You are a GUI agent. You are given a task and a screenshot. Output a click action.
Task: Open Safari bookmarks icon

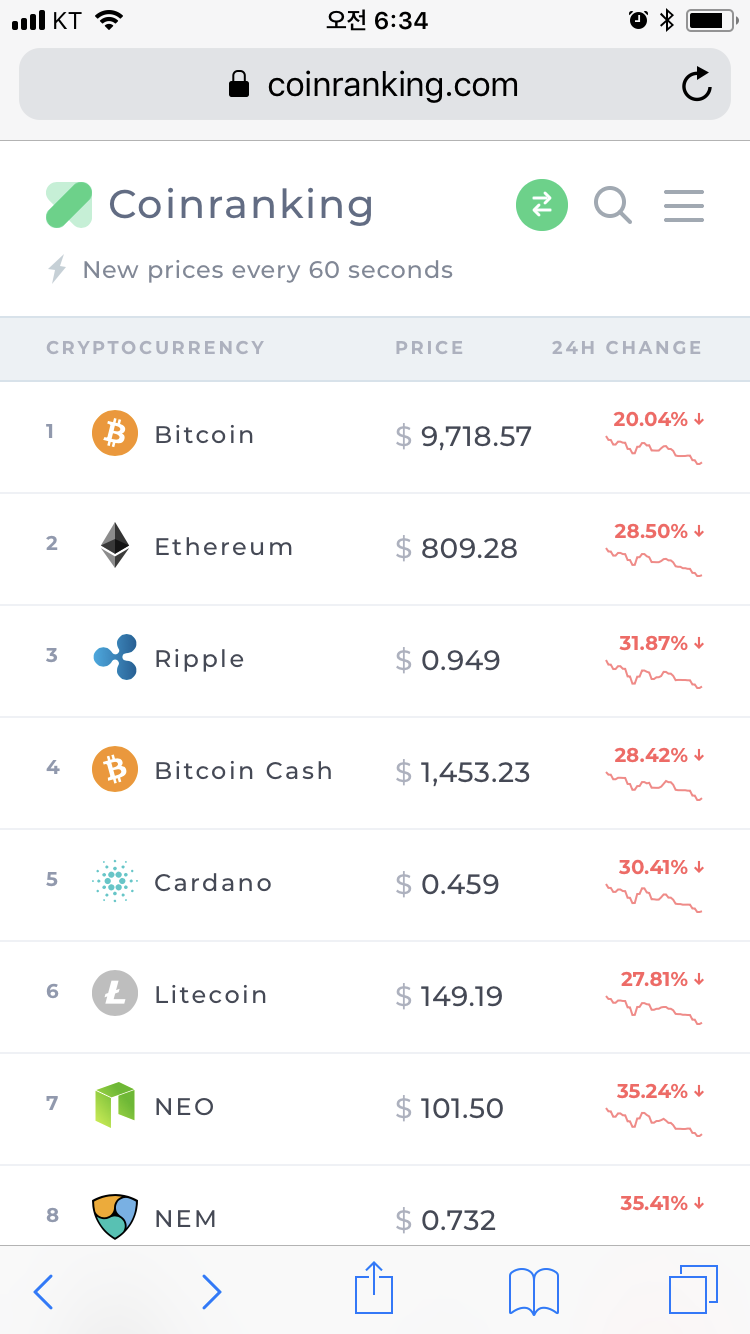[534, 1289]
